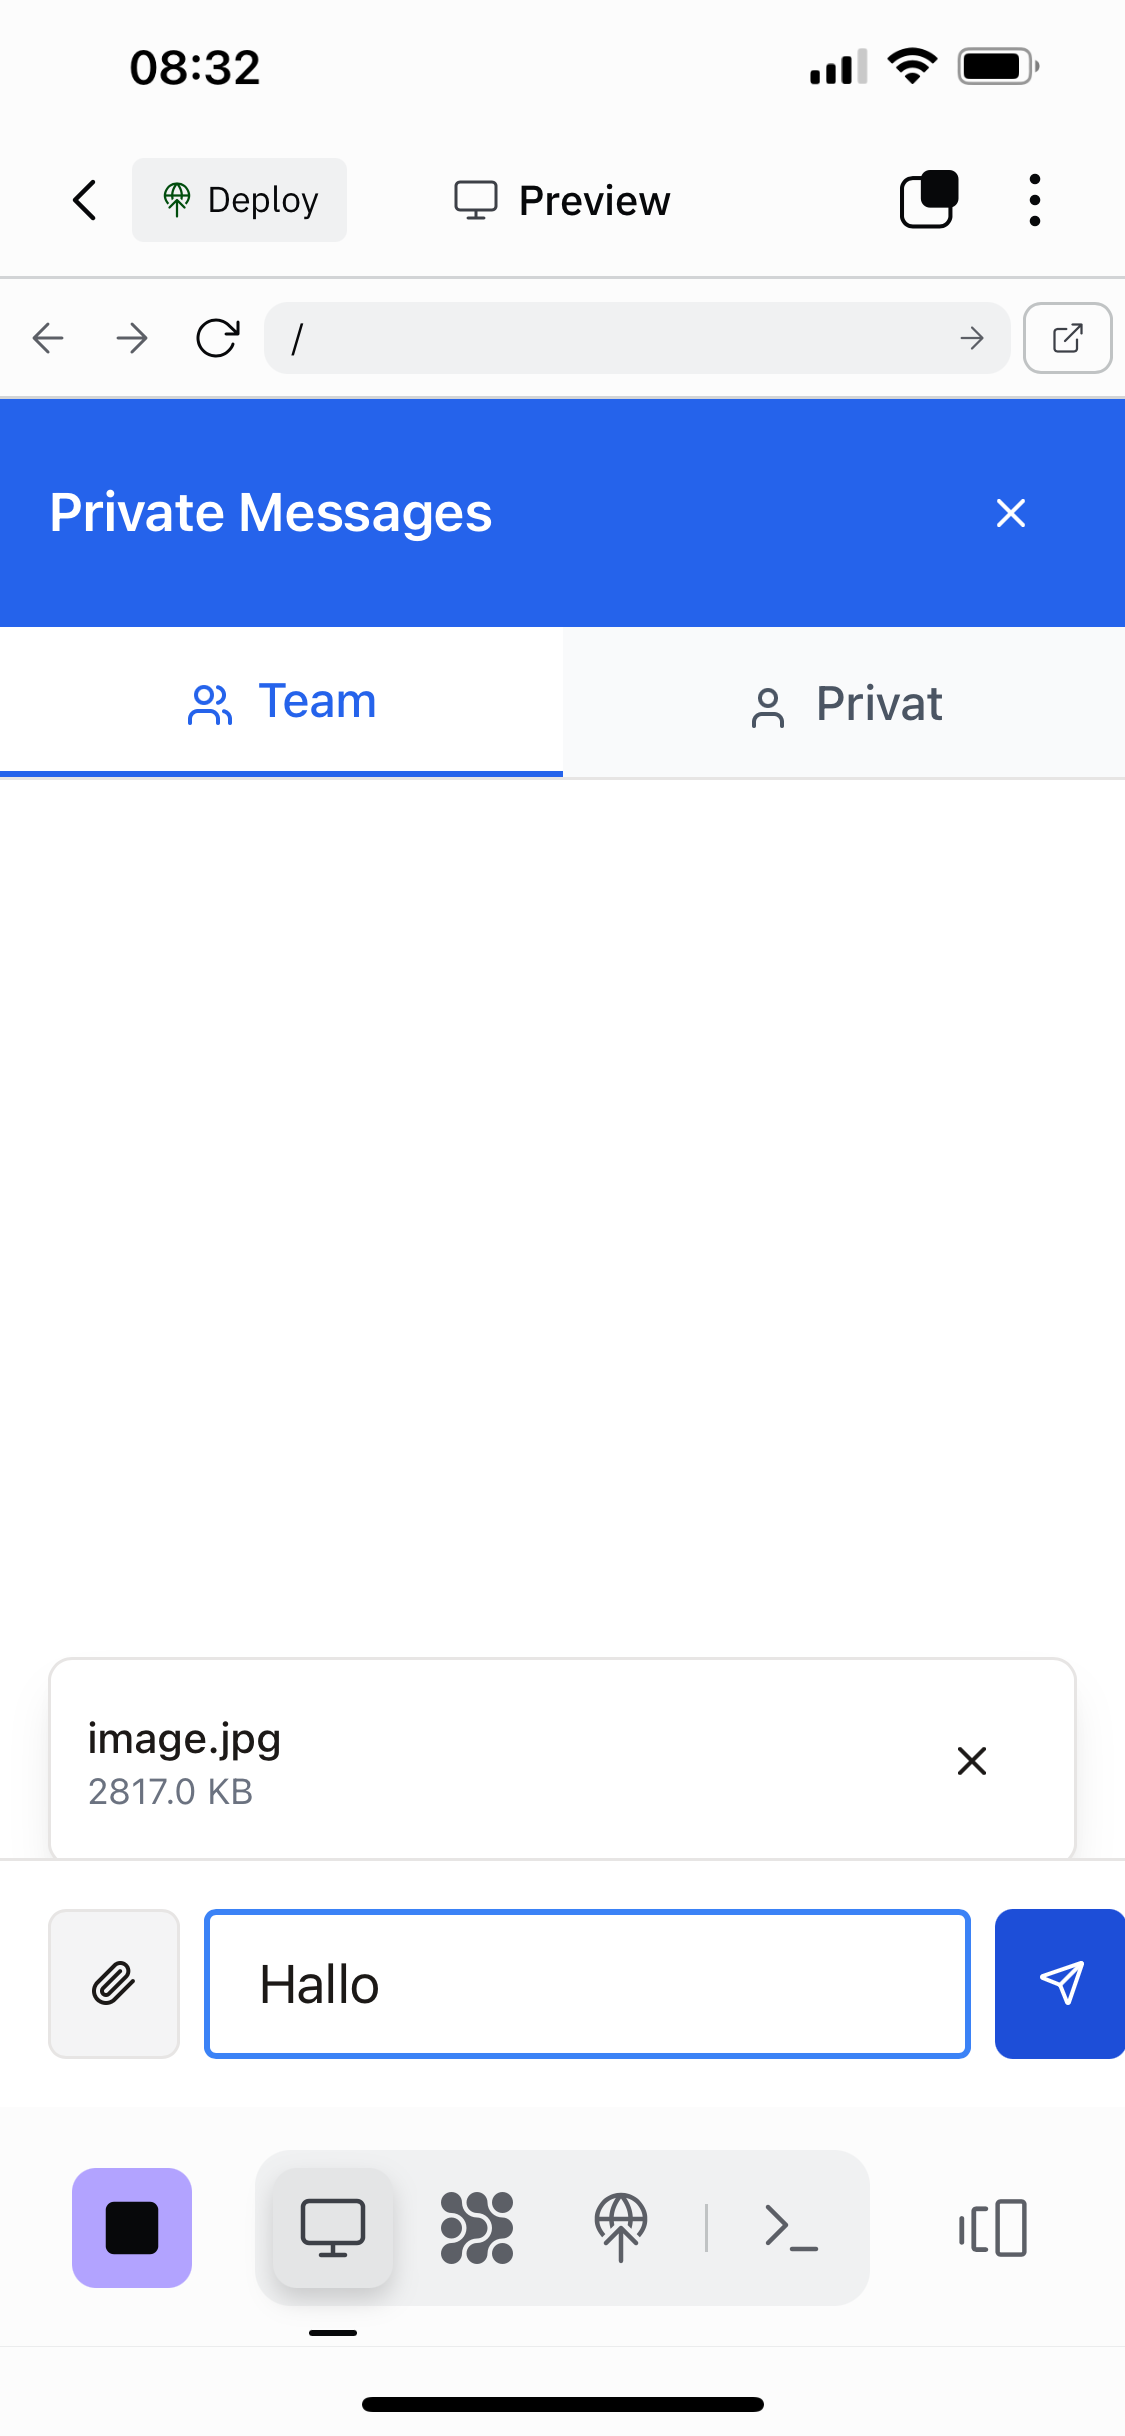The image size is (1125, 2436).
Task: Open the three-dot more options menu
Action: (x=1034, y=200)
